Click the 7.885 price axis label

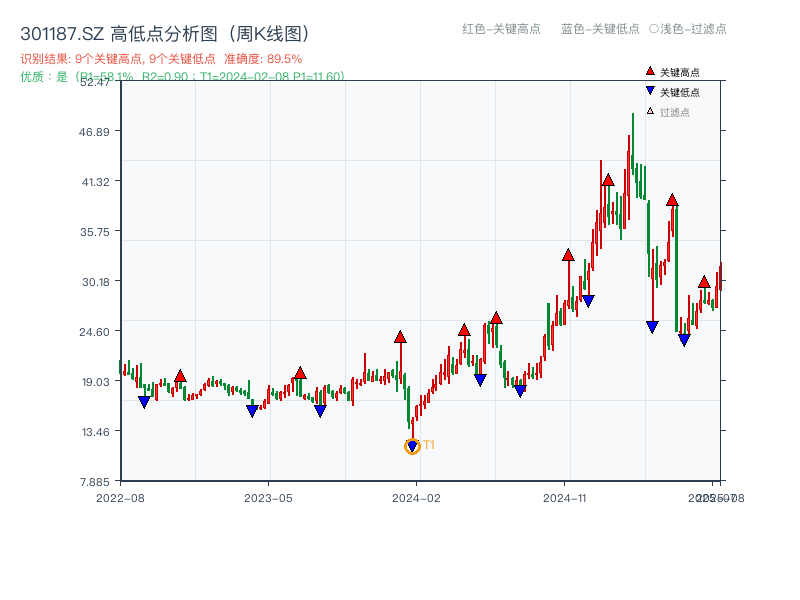coord(95,482)
